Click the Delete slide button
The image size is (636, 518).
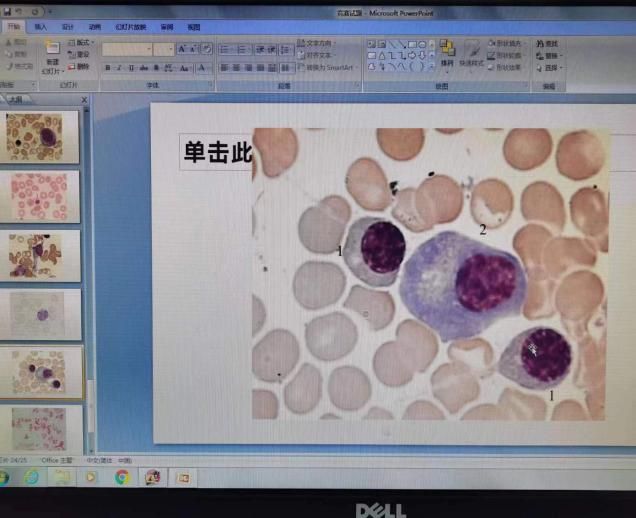82,67
